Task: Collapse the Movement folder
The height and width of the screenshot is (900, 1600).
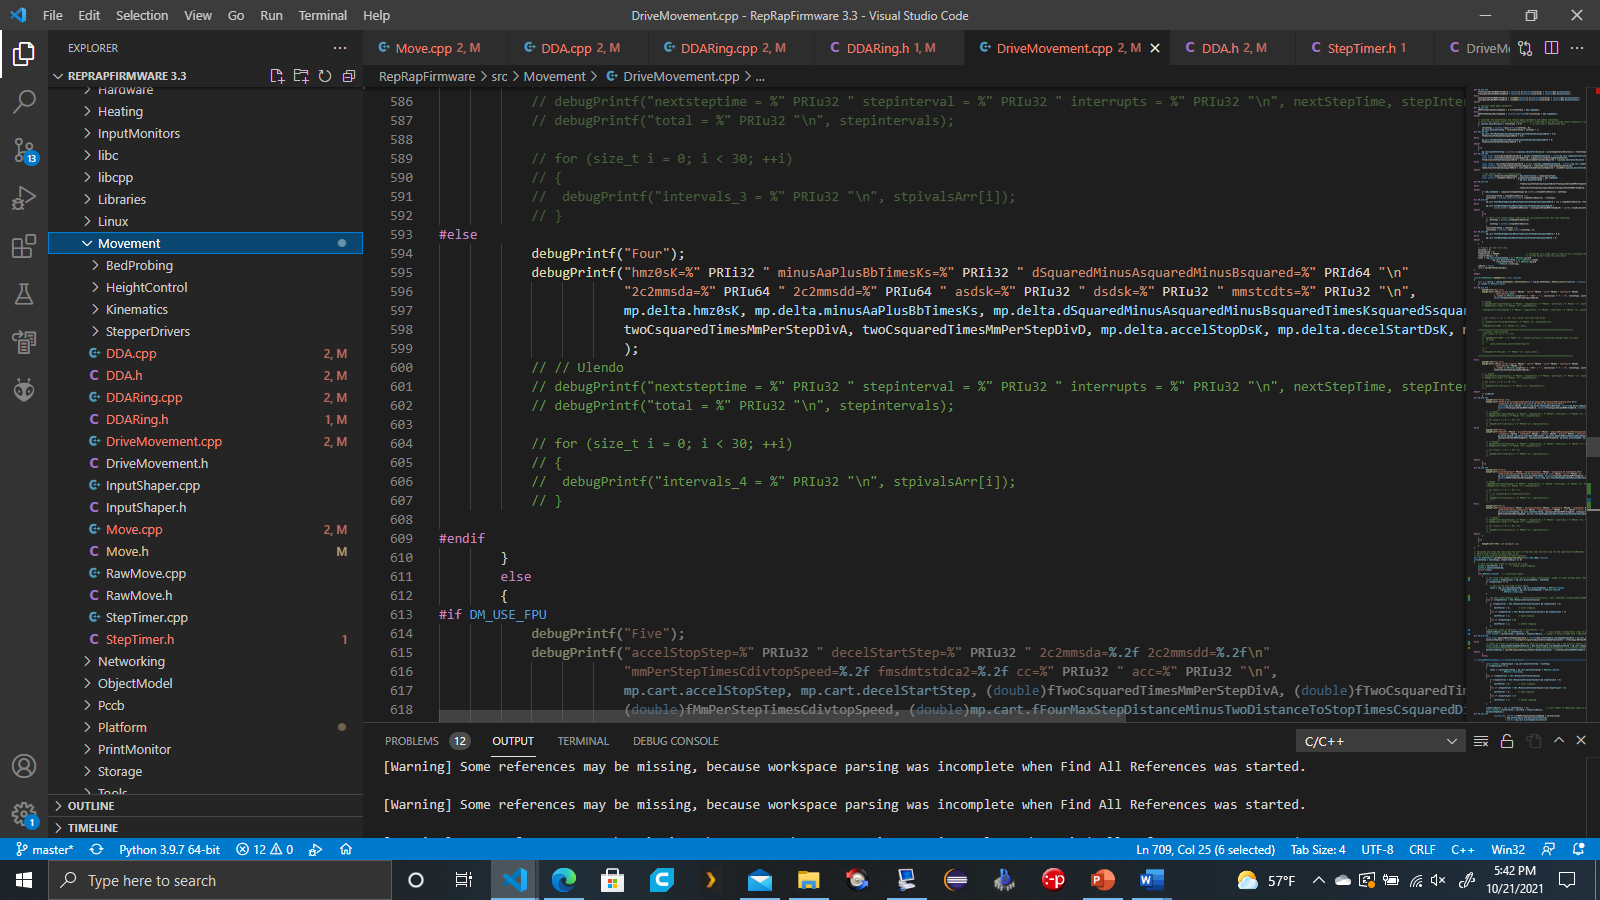Action: click(x=205, y=243)
